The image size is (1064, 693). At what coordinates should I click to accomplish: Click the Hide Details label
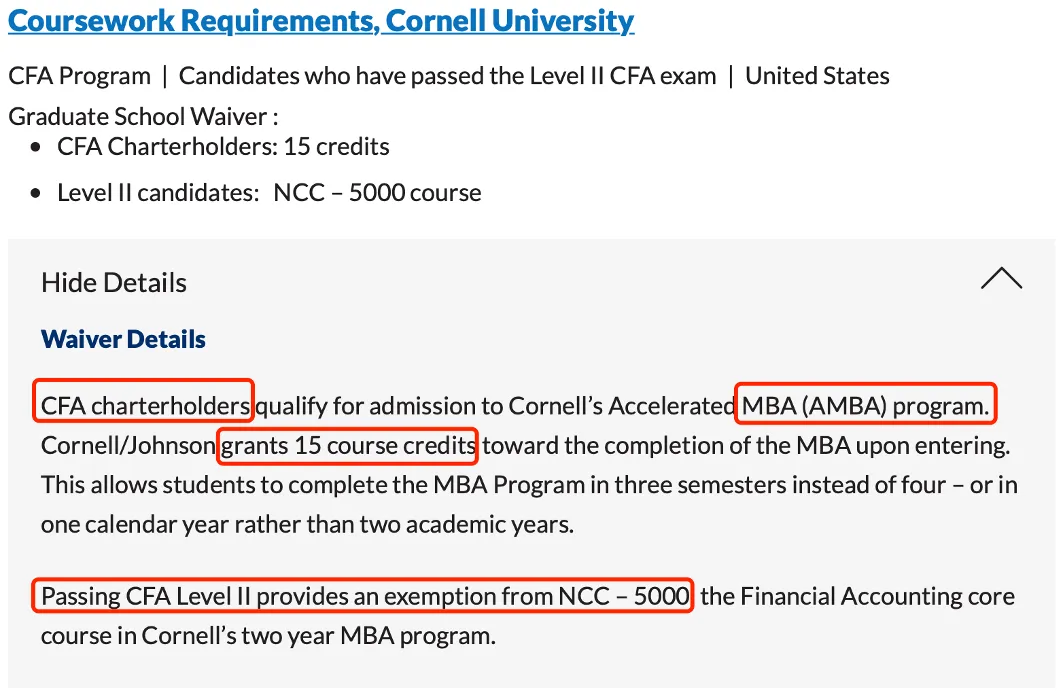114,283
